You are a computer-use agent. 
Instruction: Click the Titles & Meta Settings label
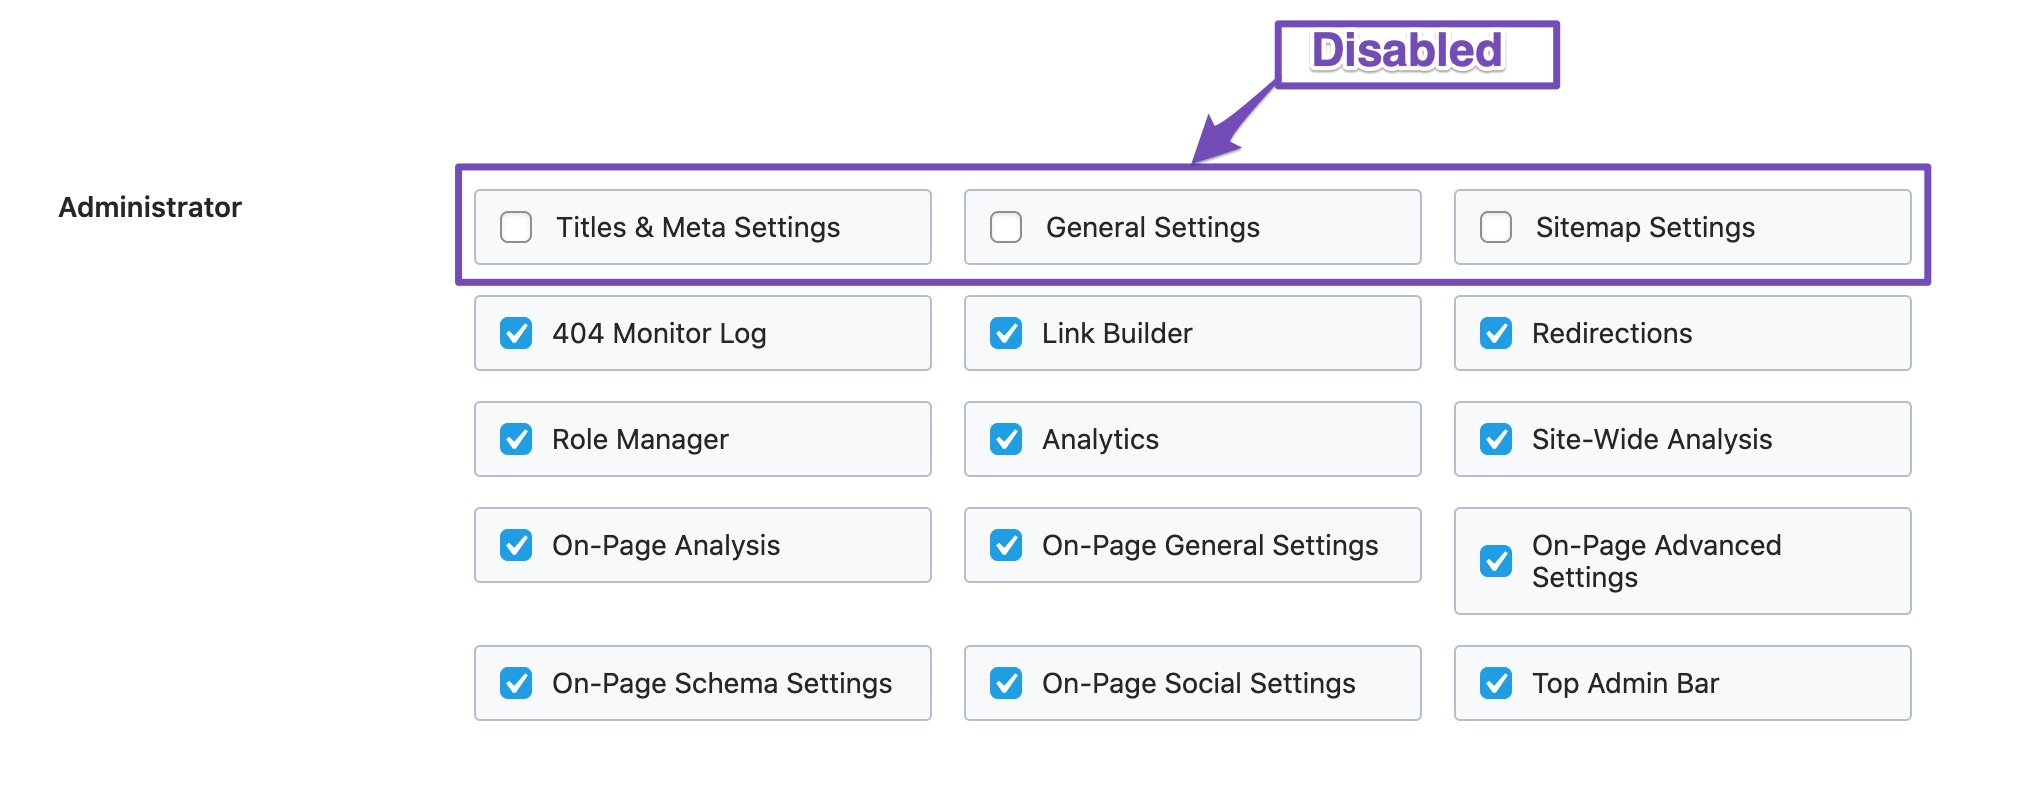click(698, 227)
